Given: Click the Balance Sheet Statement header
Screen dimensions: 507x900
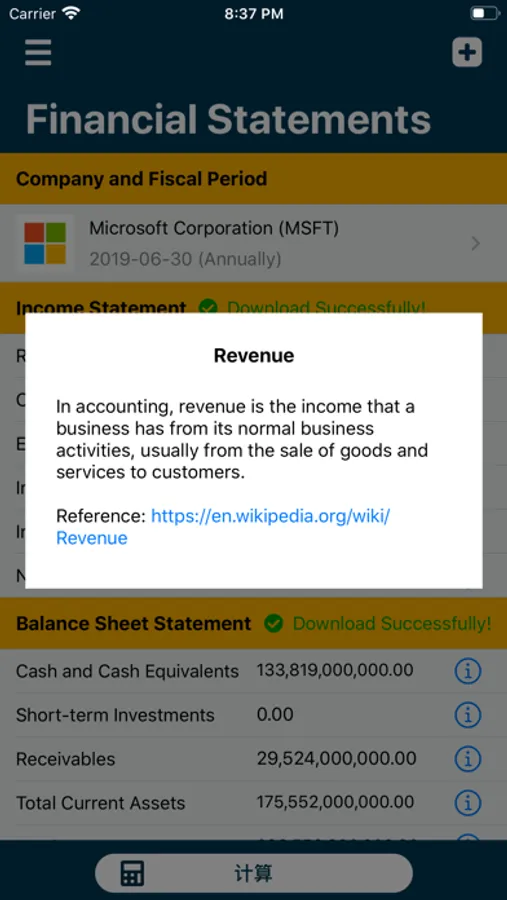Looking at the screenshot, I should coord(133,623).
